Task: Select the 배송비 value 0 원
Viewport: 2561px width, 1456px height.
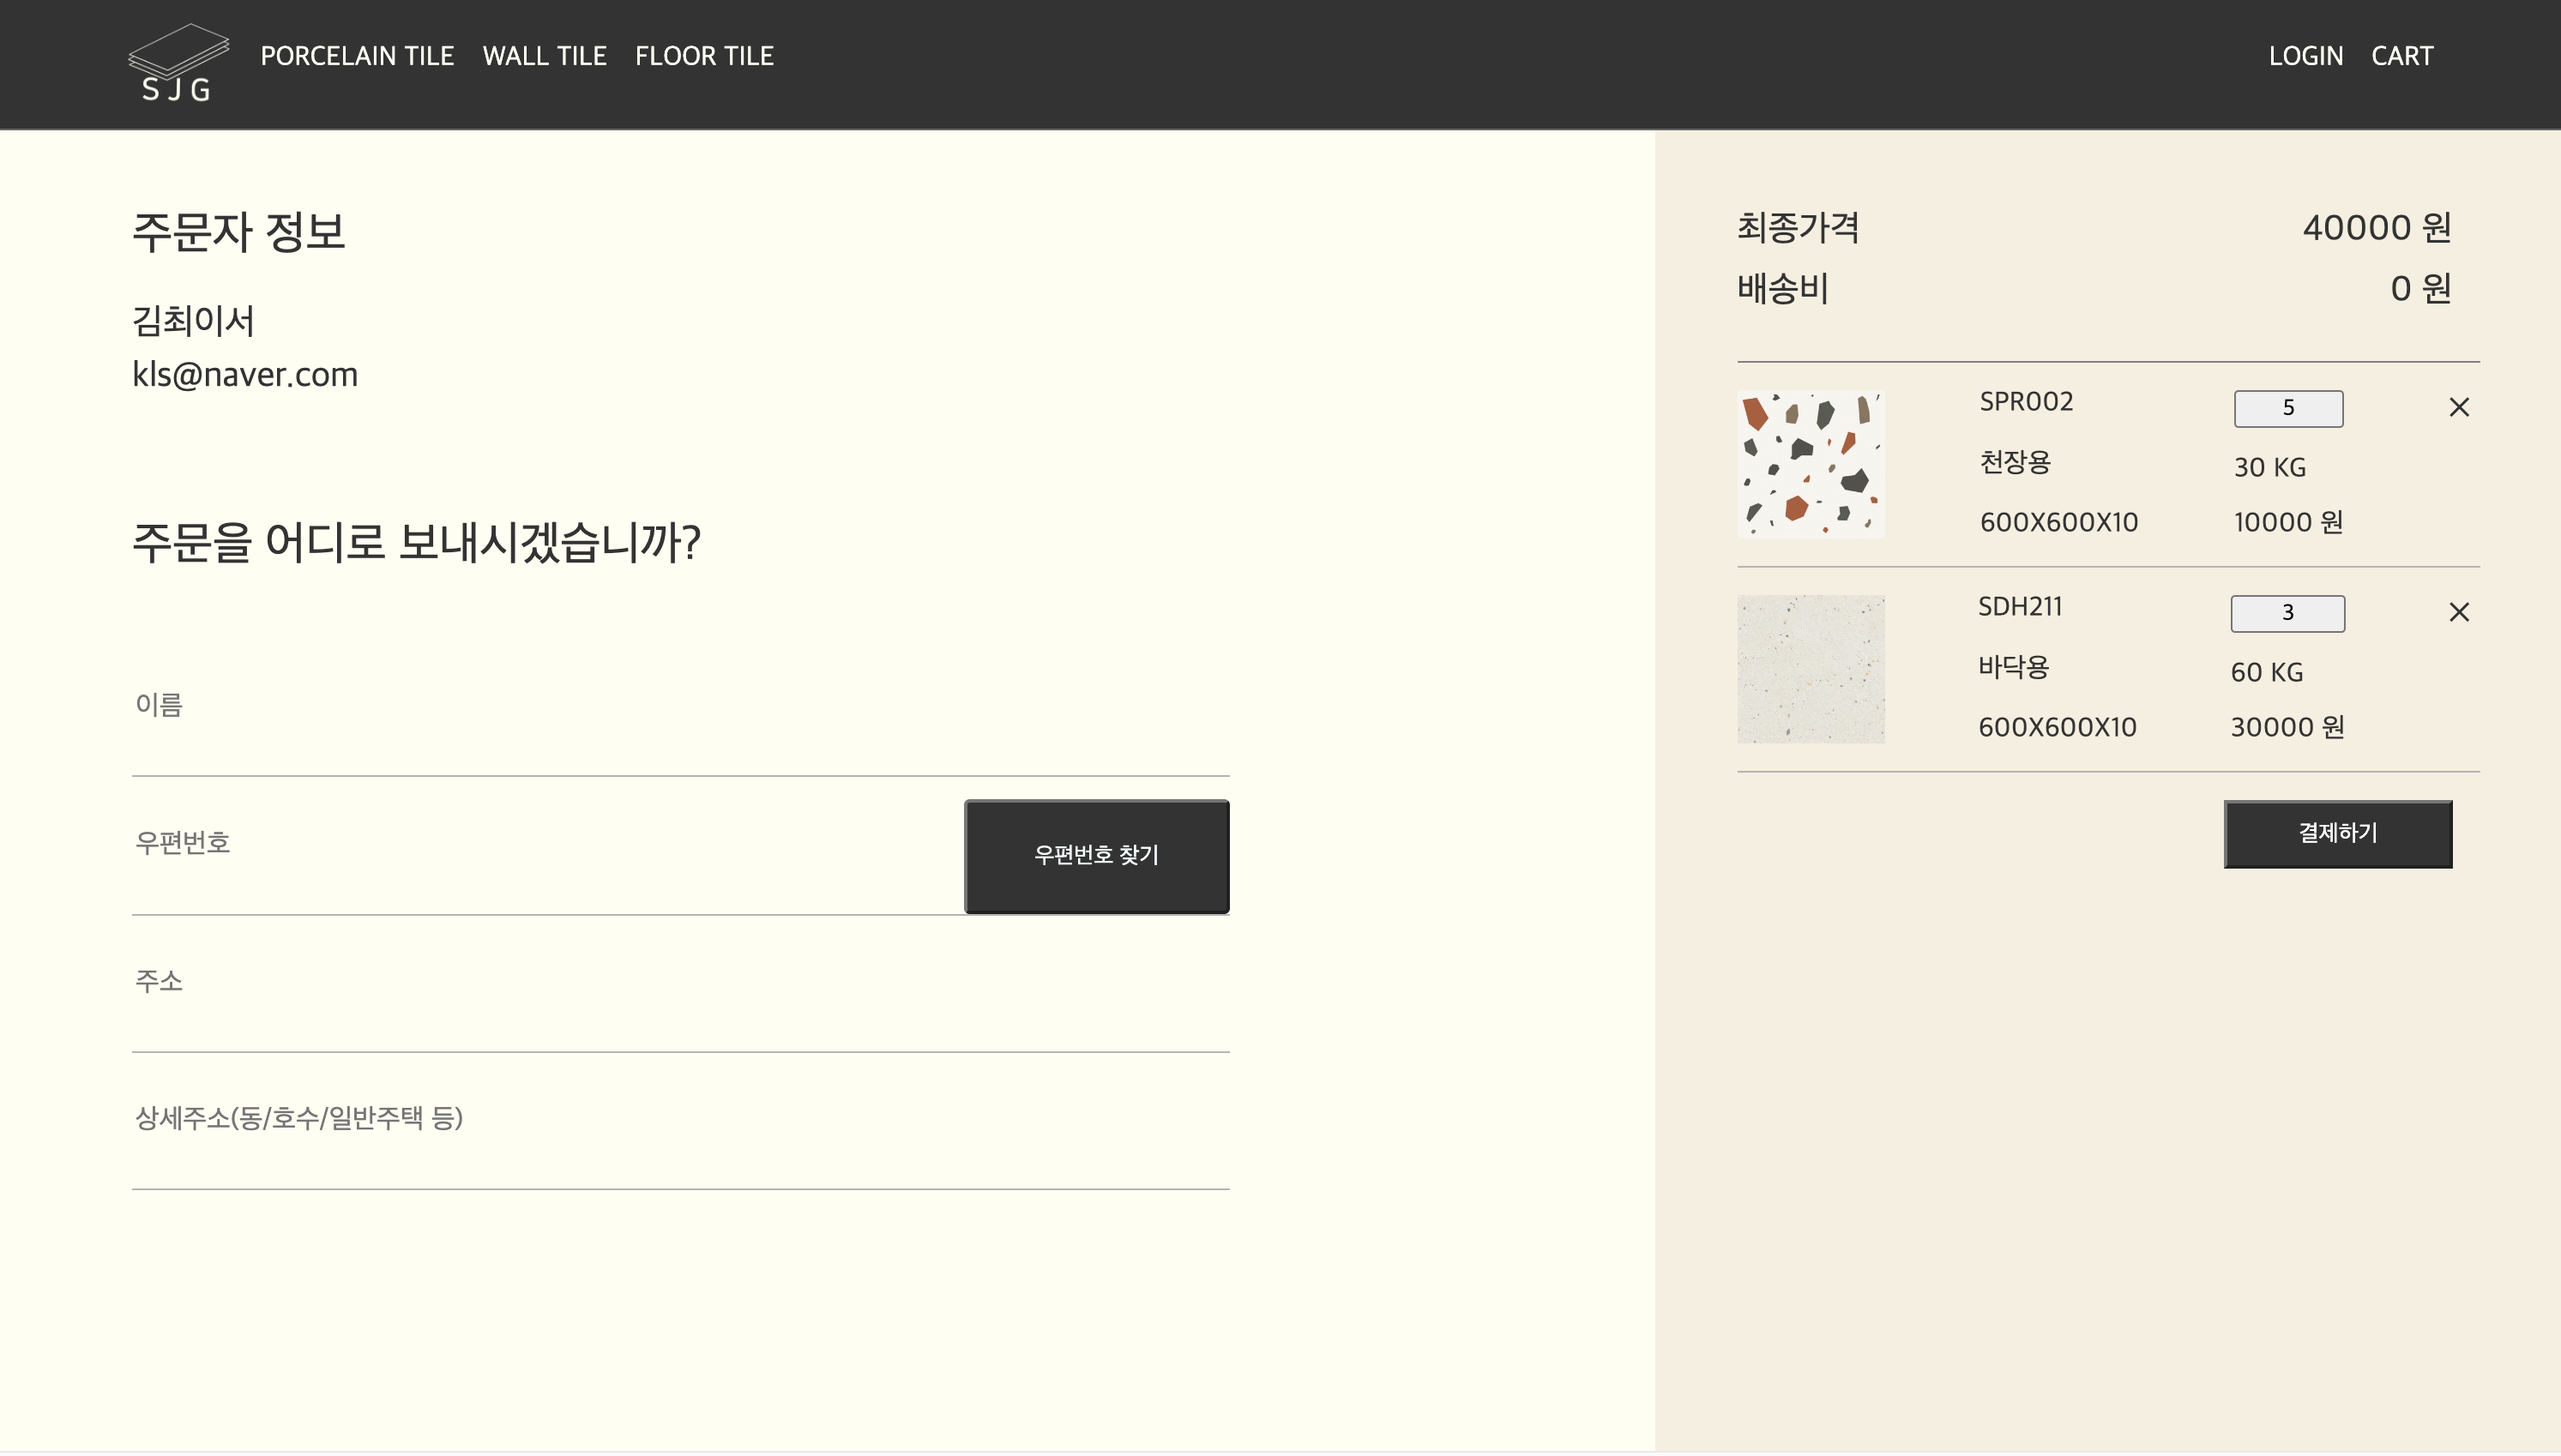Action: 2420,289
